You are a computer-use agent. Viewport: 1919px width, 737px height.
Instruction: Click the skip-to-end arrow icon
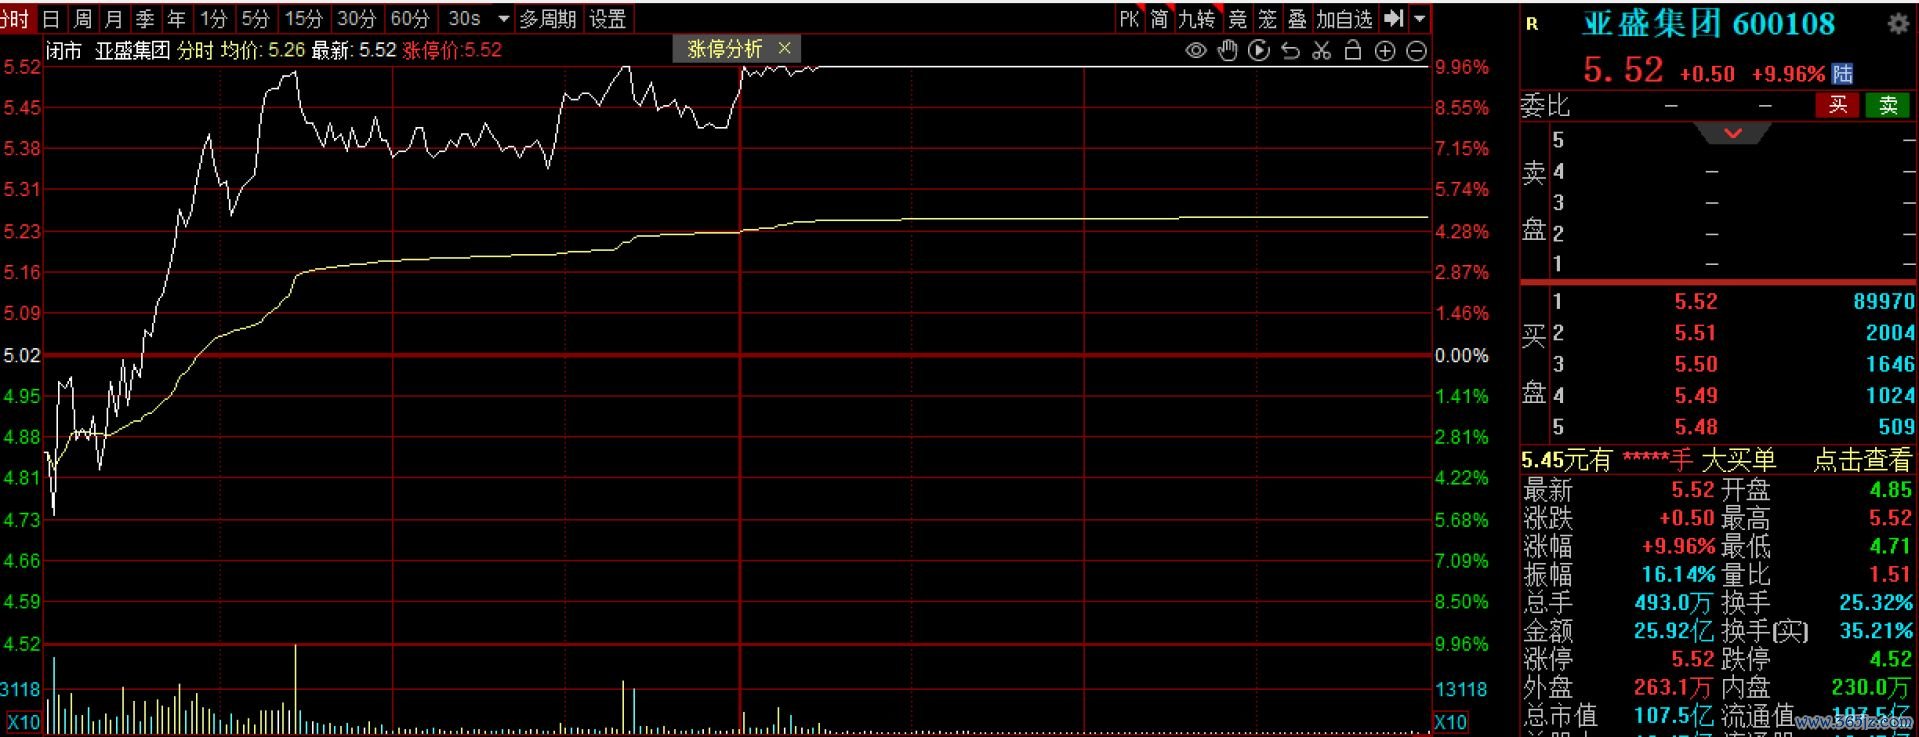pos(1393,18)
